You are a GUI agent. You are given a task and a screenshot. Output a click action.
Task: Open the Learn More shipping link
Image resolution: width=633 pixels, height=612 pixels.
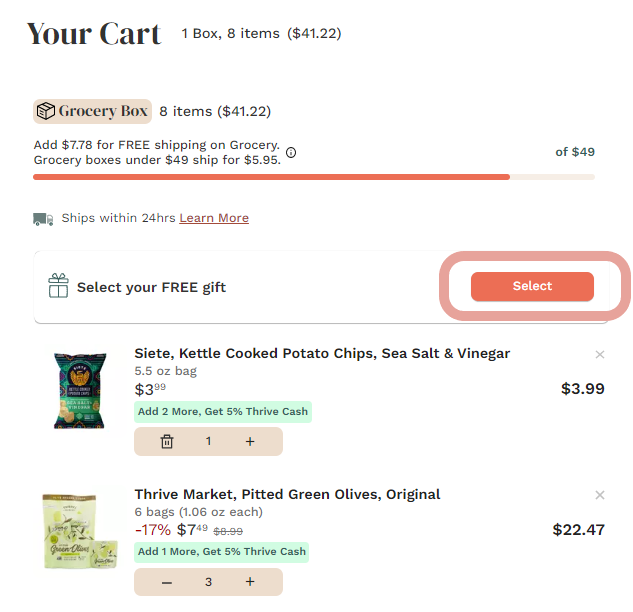214,218
